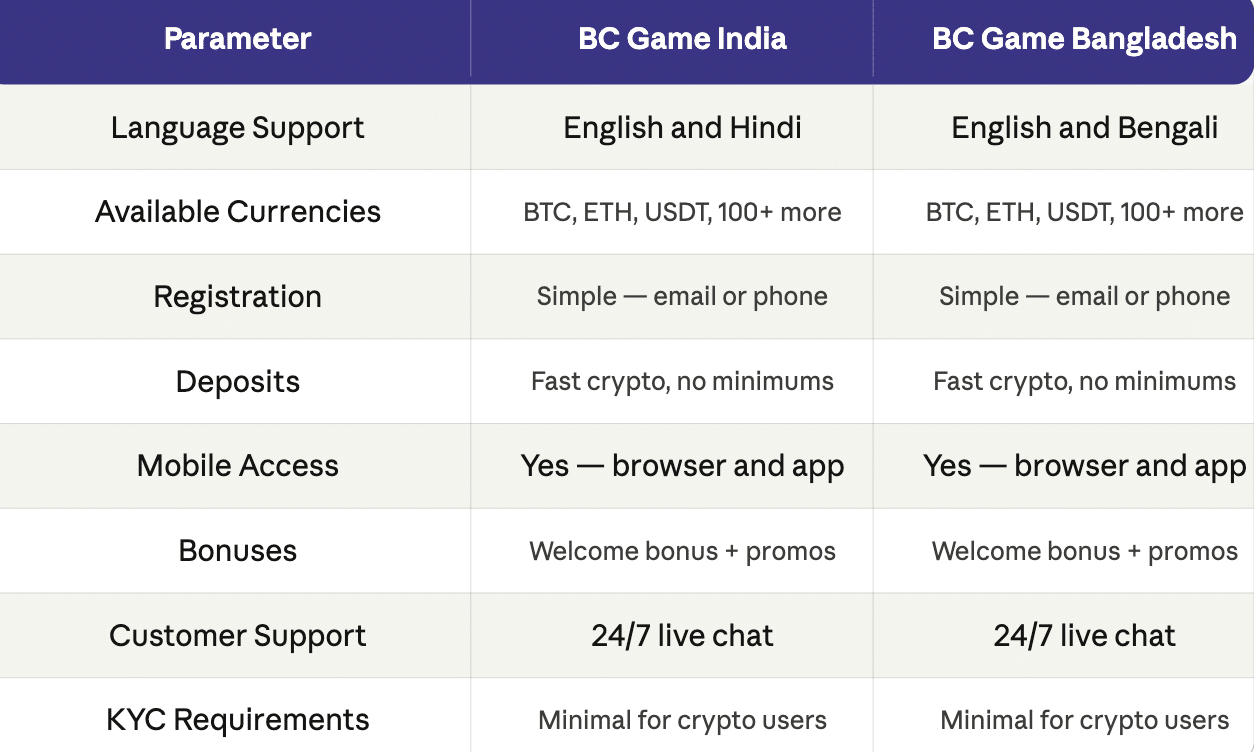Click the KYC Requirements row label
Image resolution: width=1254 pixels, height=752 pixels.
click(x=237, y=720)
